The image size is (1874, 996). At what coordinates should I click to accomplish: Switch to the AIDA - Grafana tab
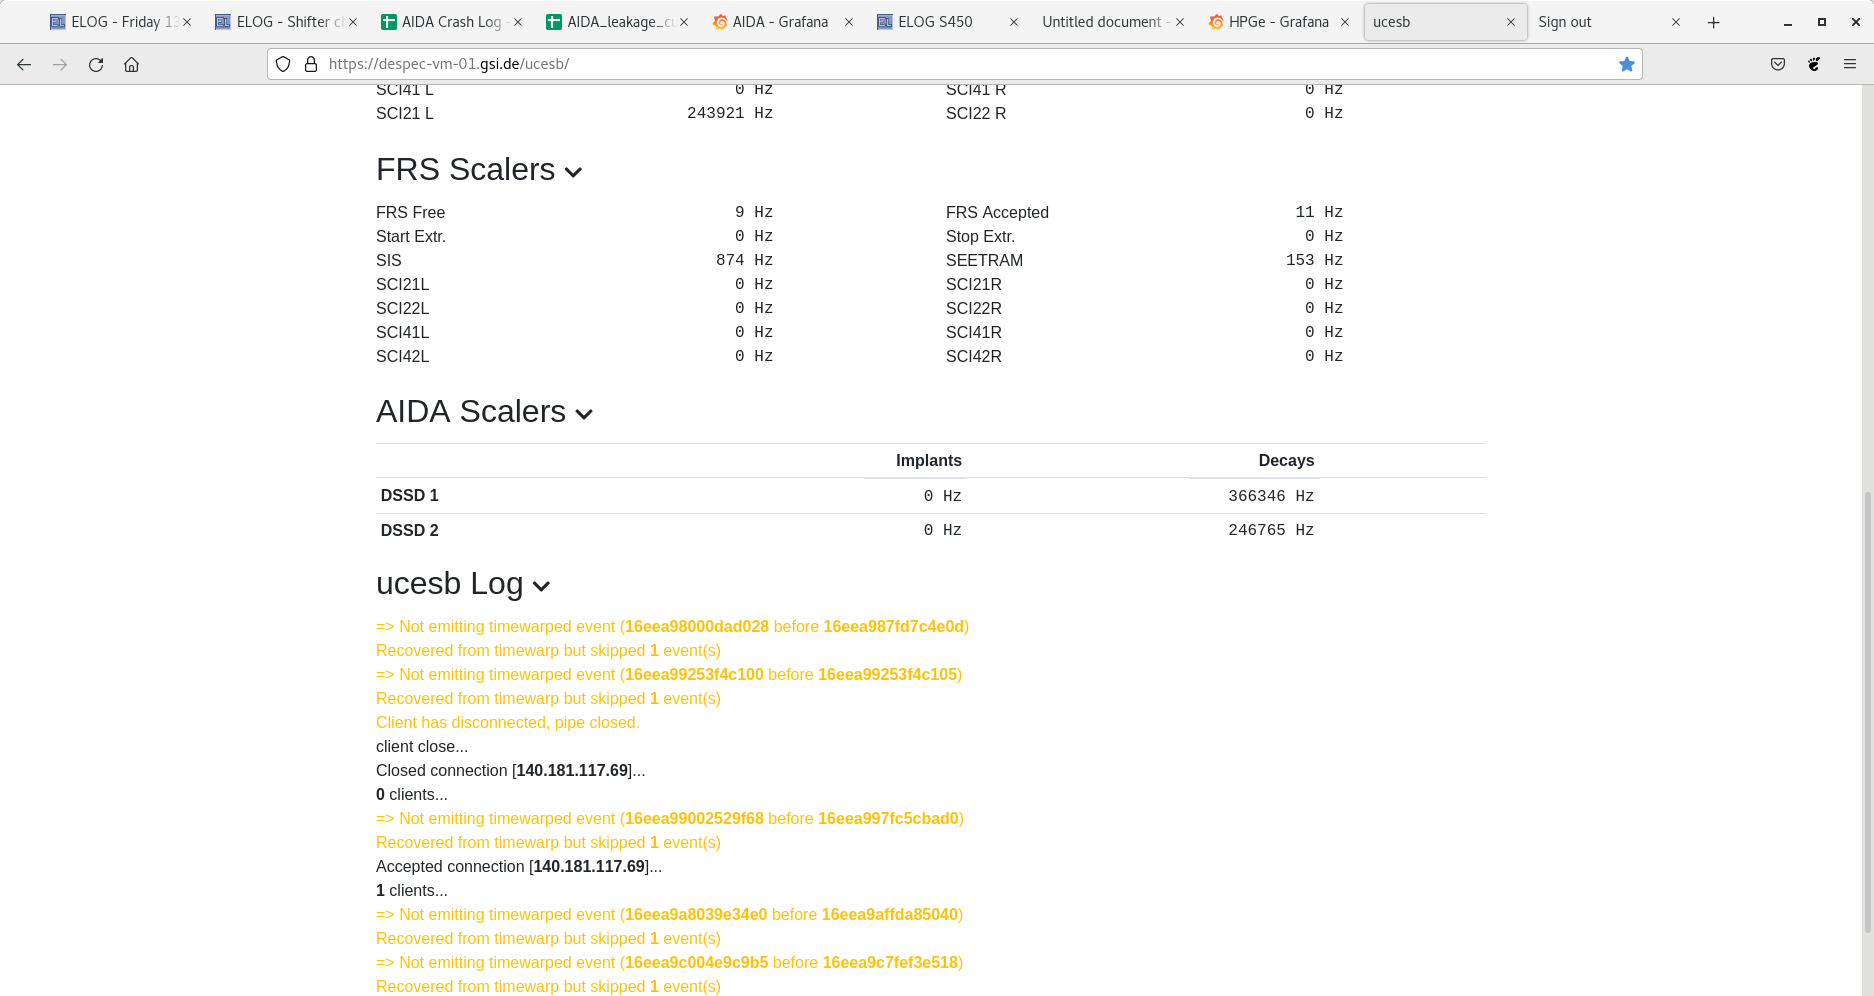(779, 22)
